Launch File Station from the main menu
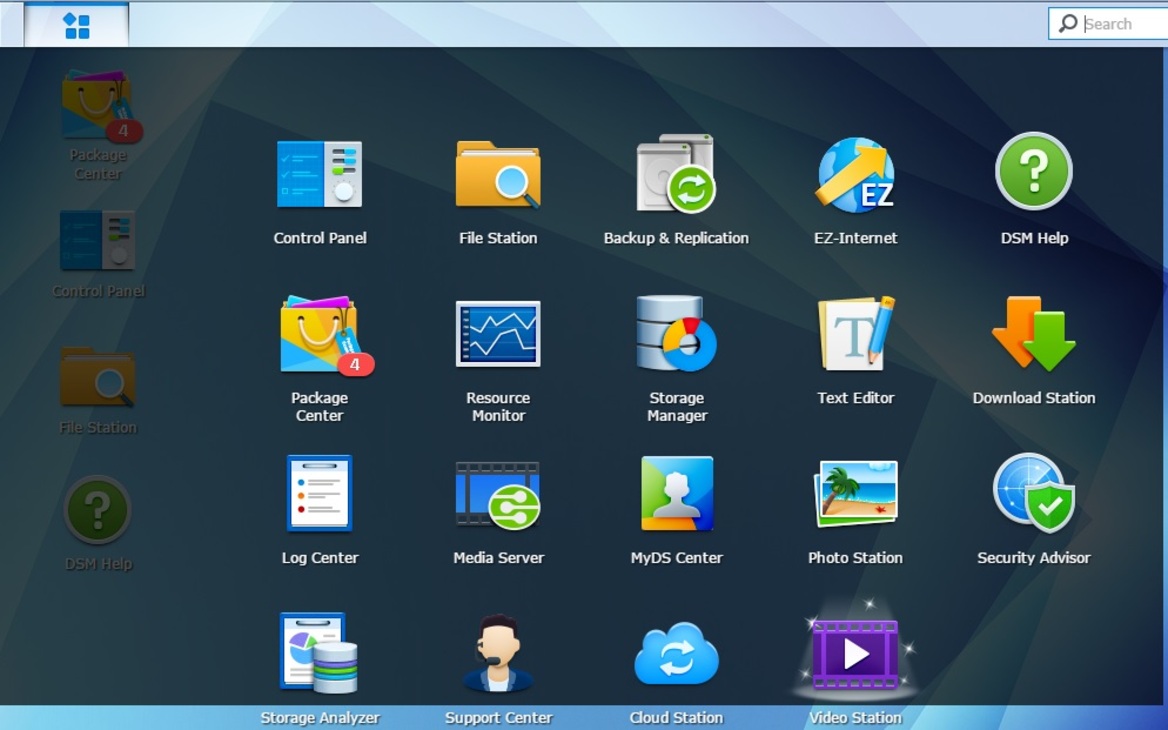Screen dimensions: 1168x730 (x=498, y=174)
